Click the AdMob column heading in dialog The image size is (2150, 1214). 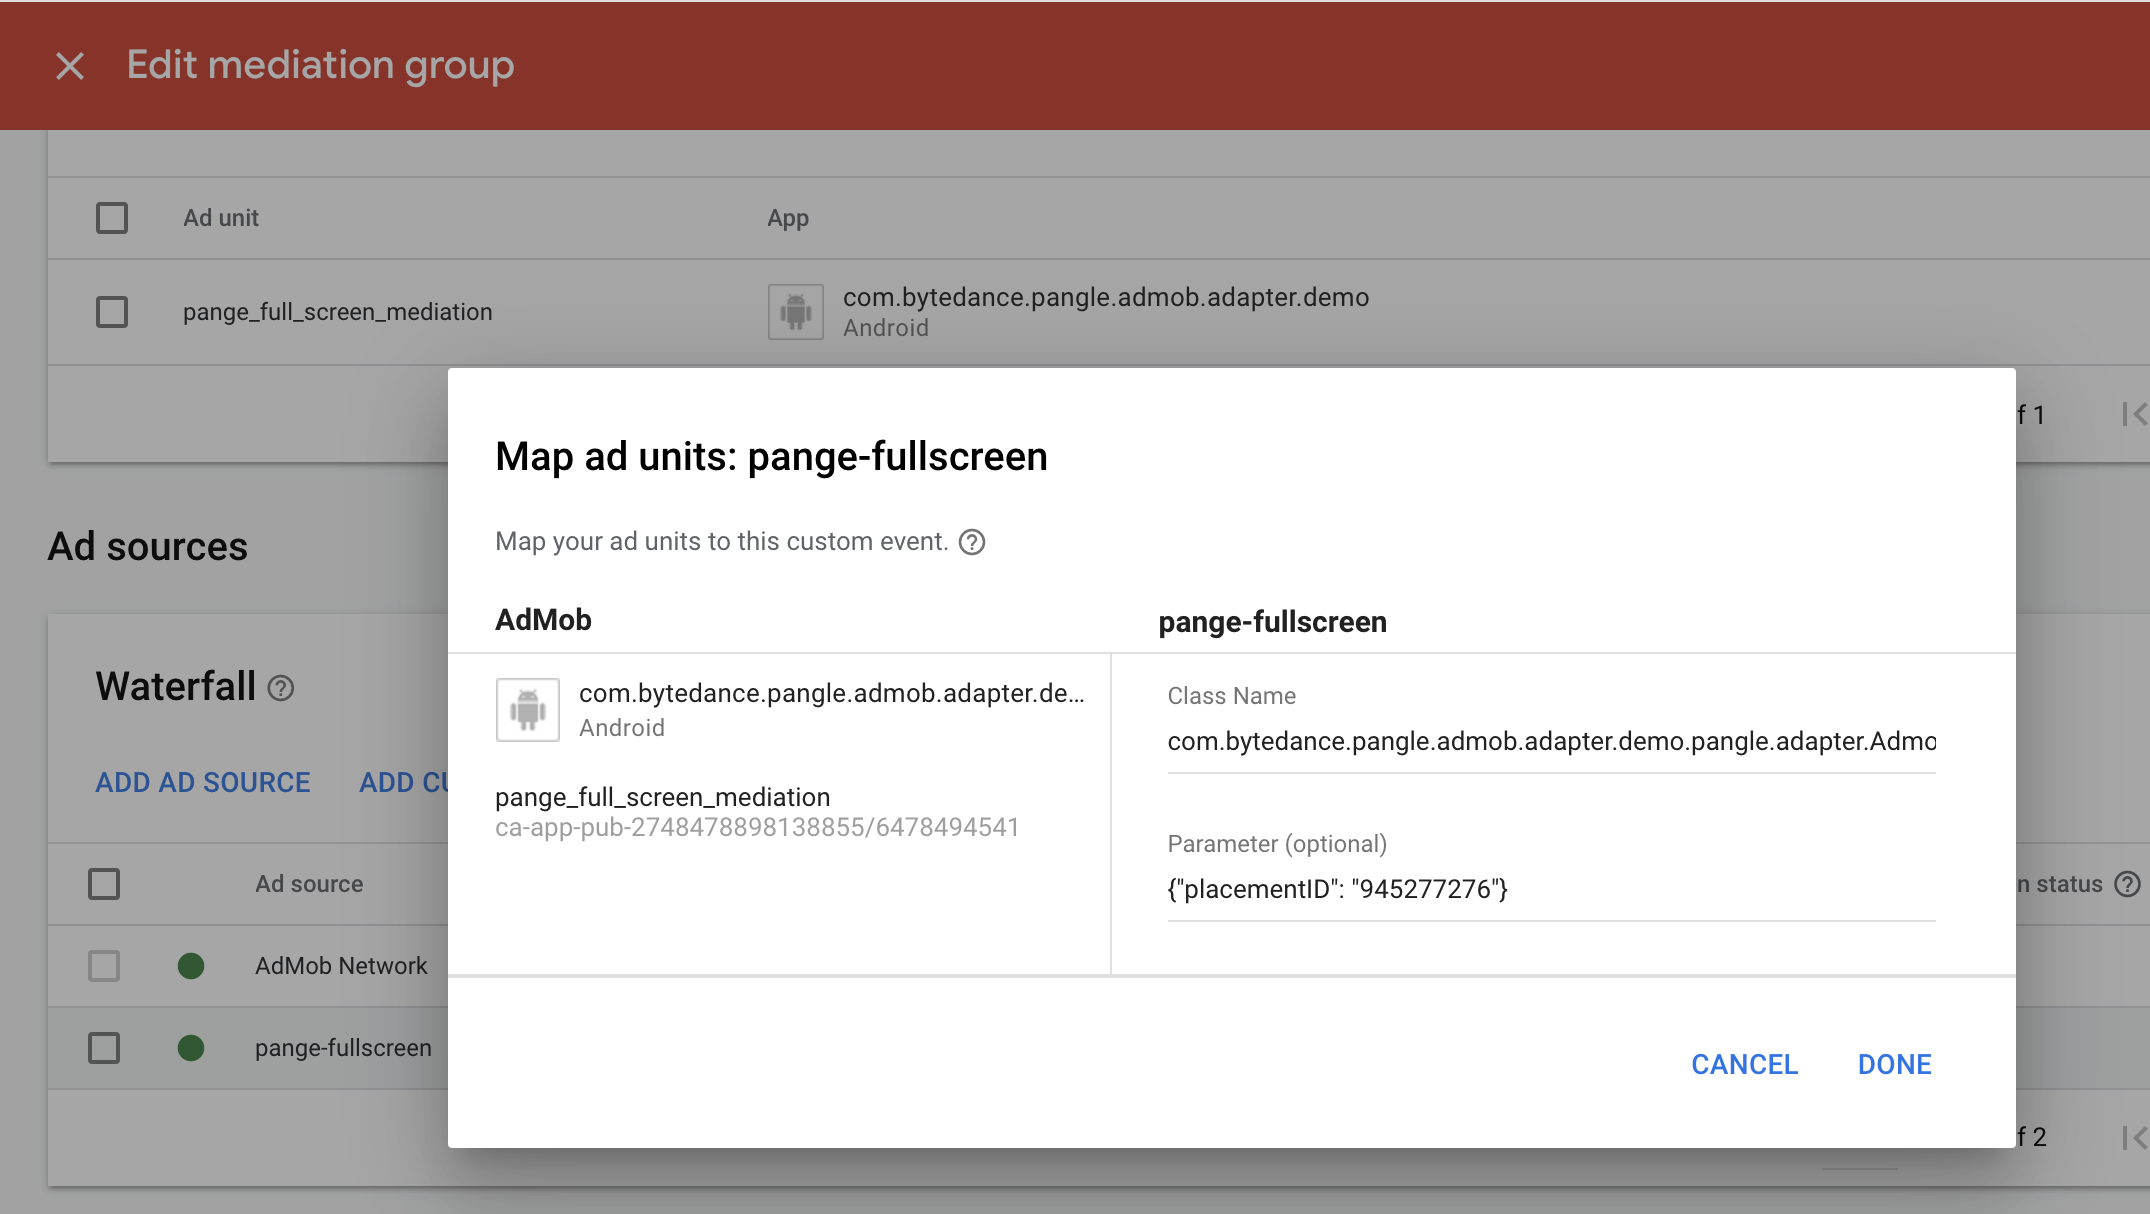pyautogui.click(x=543, y=620)
